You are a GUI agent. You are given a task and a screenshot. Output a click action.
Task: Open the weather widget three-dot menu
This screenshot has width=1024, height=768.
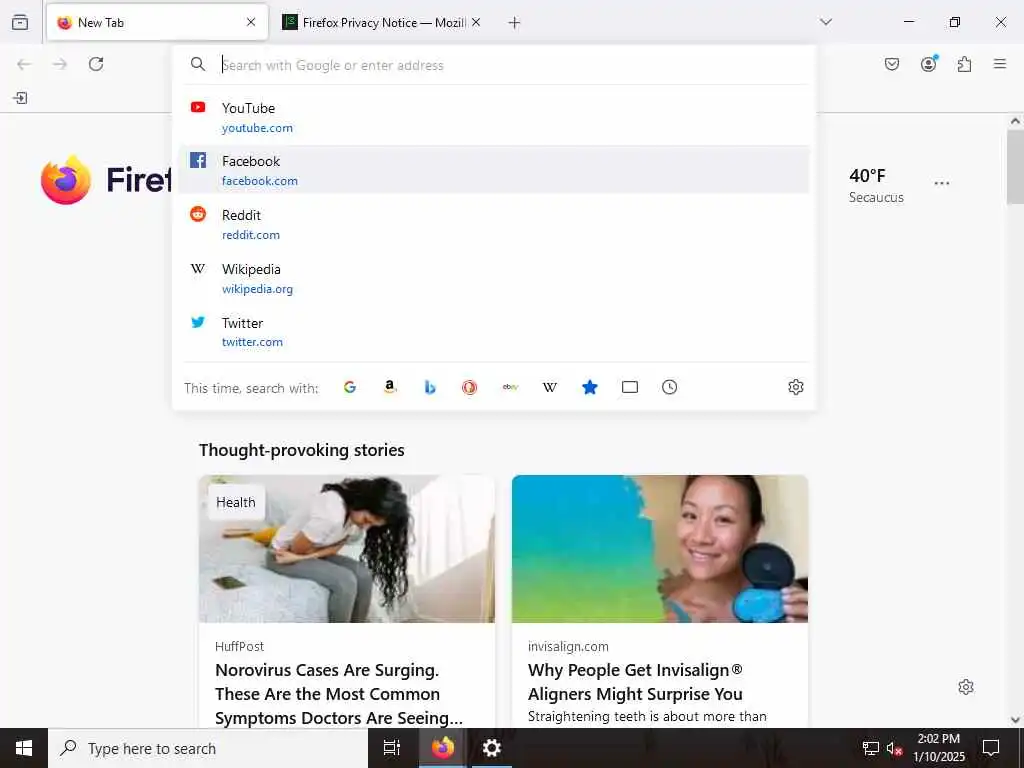[942, 184]
